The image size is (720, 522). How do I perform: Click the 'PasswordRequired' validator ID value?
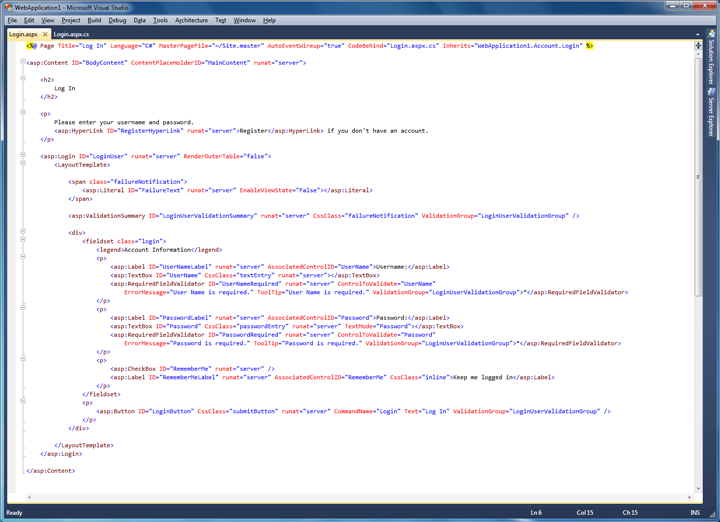250,335
